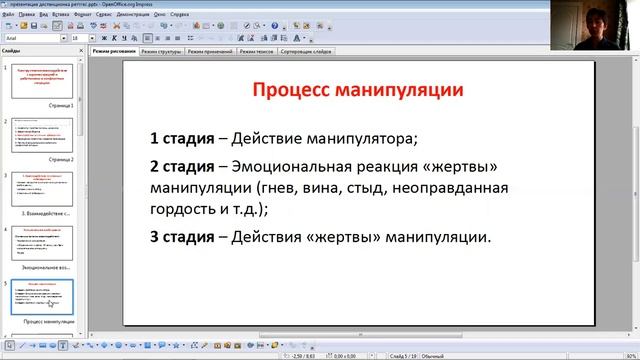Viewport: 640px width, 360px height.
Task: Open the font size dropdown arrow
Action: [92, 38]
